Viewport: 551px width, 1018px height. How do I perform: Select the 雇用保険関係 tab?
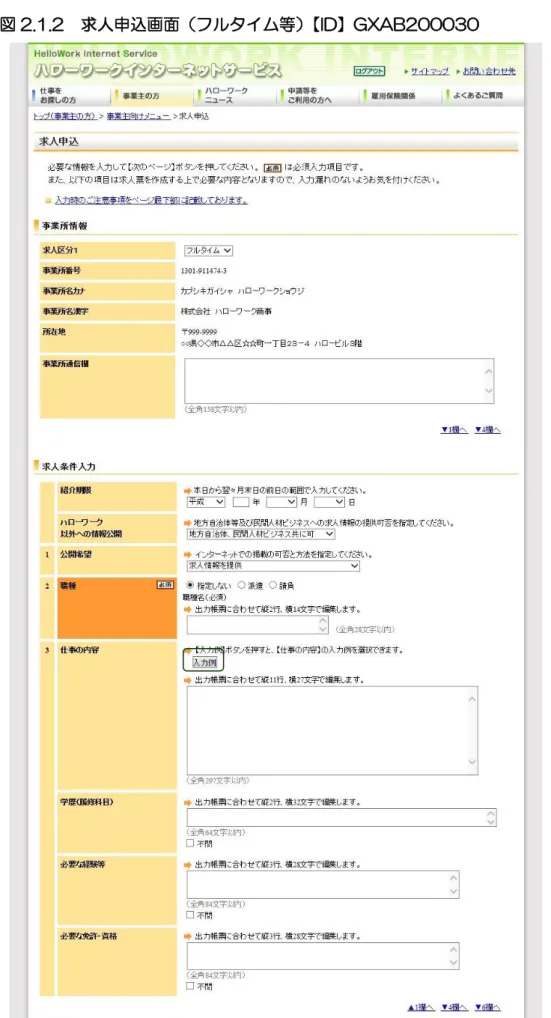point(401,95)
